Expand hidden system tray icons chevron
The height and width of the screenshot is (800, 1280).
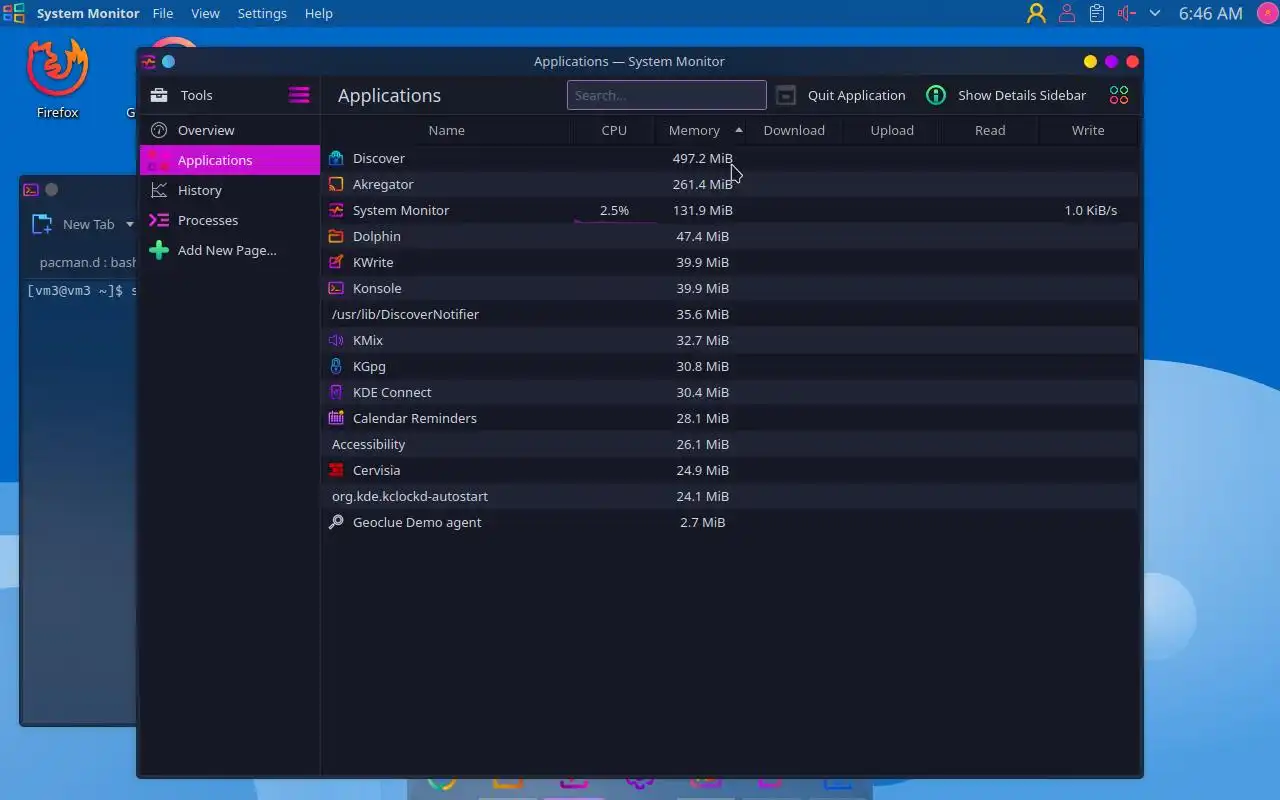[1155, 13]
